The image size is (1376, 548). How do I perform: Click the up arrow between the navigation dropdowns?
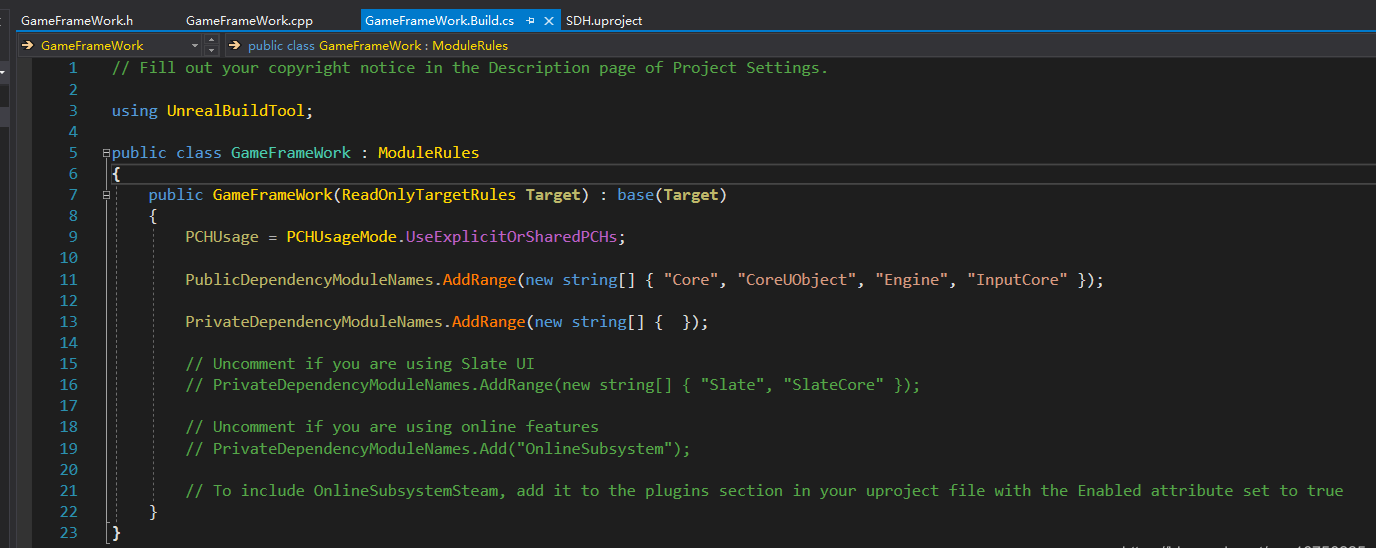coord(211,40)
